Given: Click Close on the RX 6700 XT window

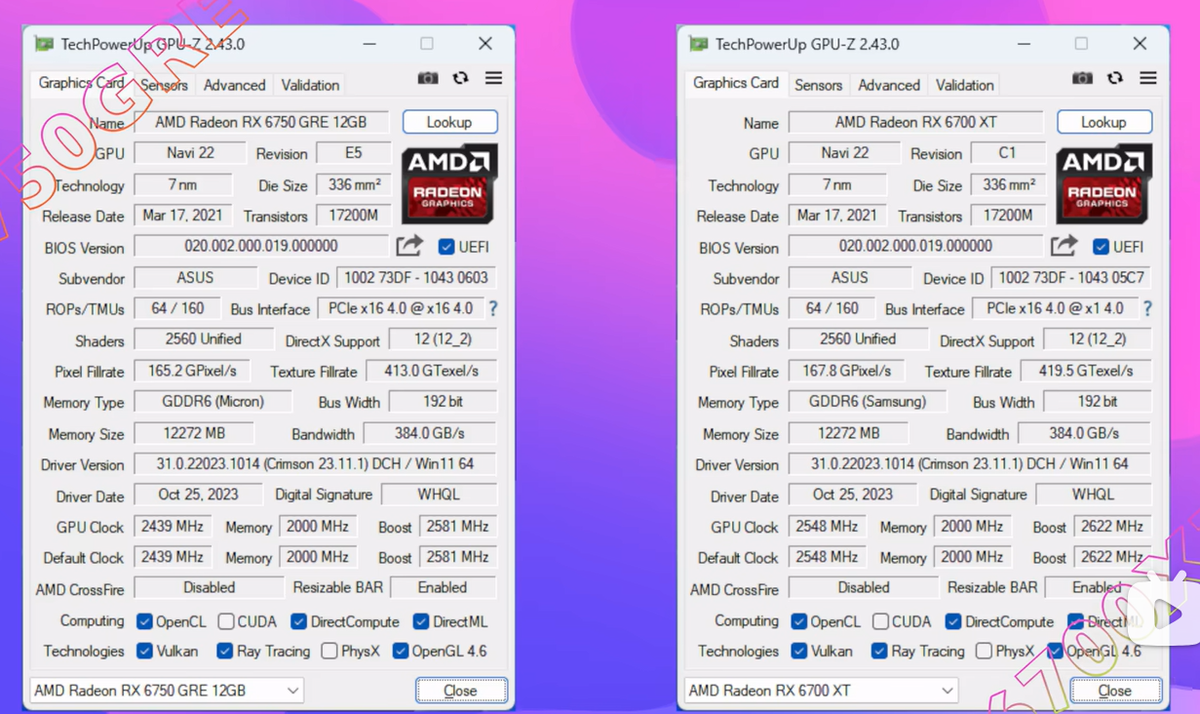Looking at the screenshot, I should [x=1115, y=690].
